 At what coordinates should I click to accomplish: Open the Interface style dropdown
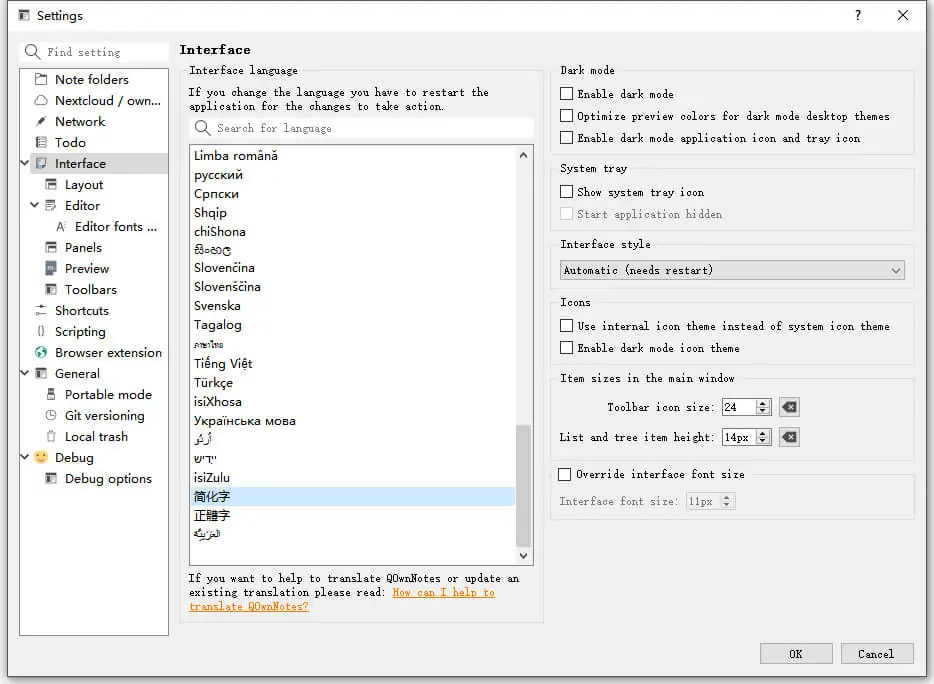pyautogui.click(x=731, y=269)
